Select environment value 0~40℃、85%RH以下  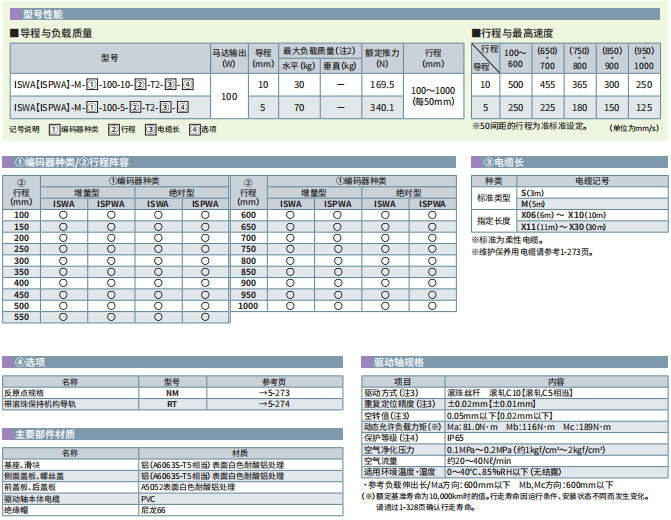point(504,472)
